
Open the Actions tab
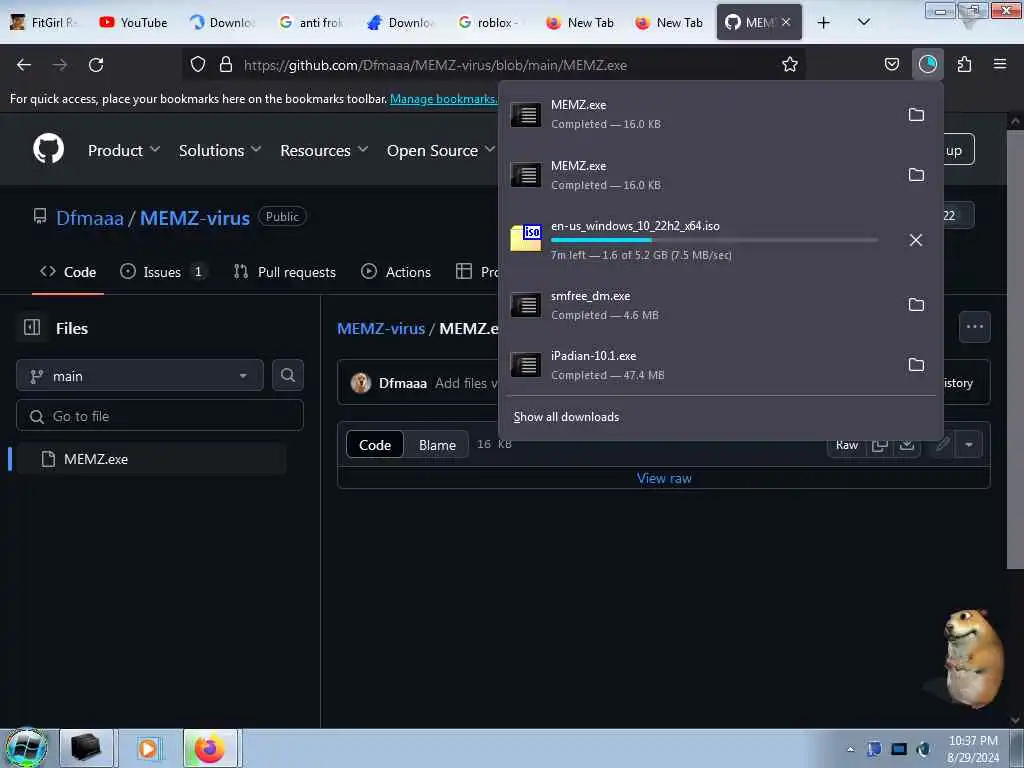click(396, 272)
